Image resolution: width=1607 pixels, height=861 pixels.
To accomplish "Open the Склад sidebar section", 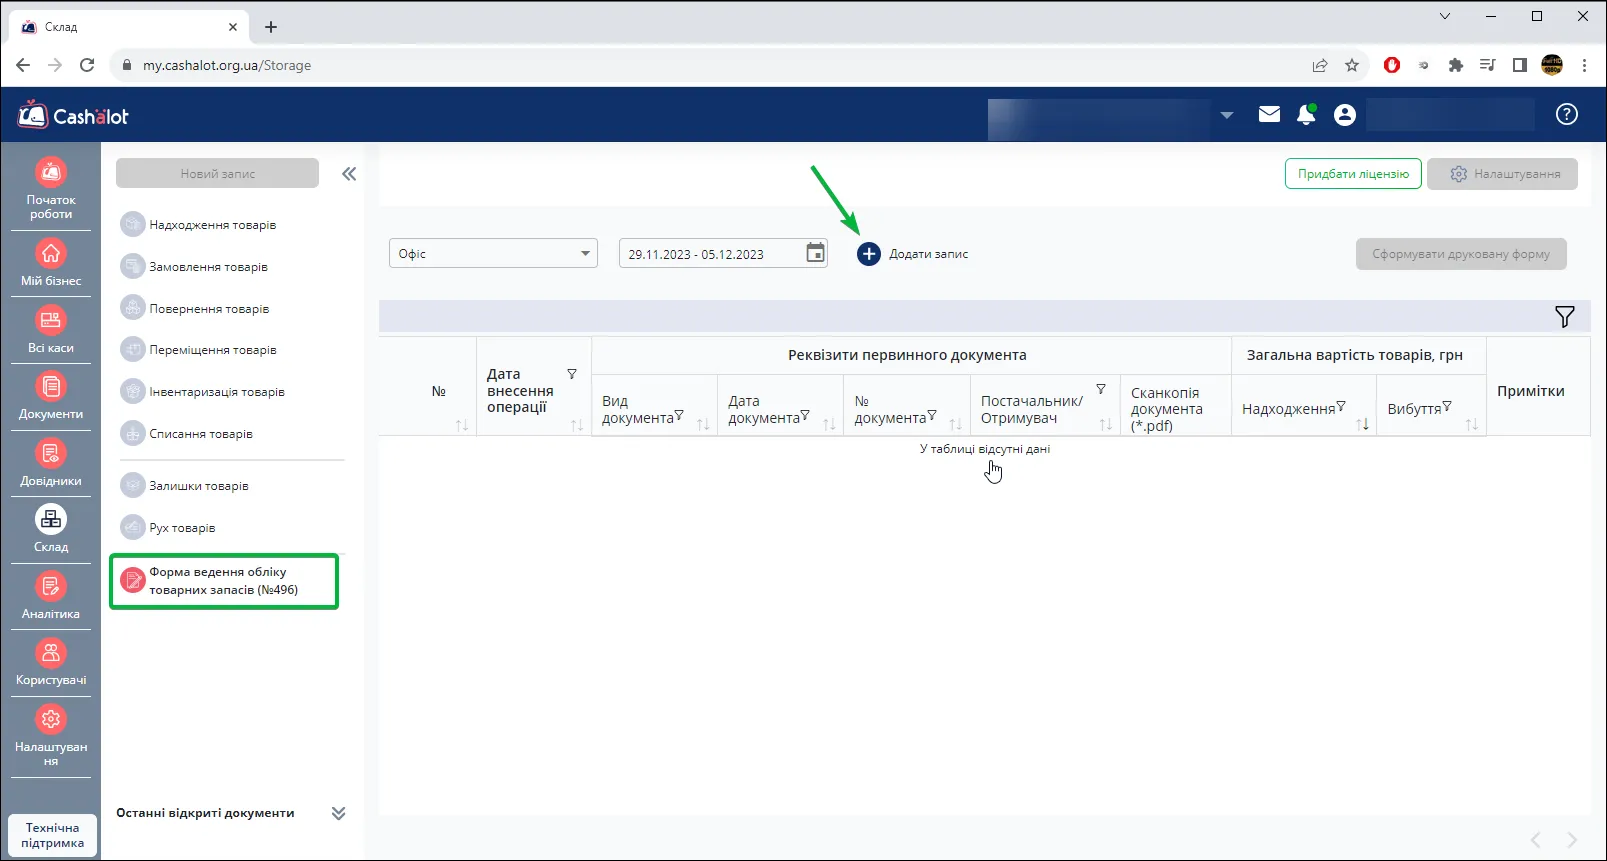I will pyautogui.click(x=51, y=529).
